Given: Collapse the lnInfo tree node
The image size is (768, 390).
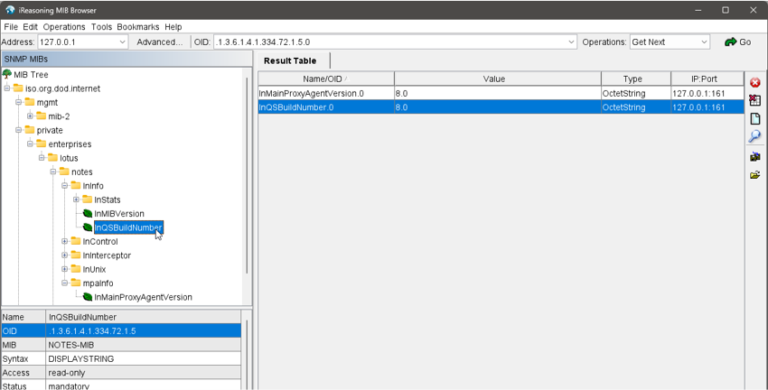Looking at the screenshot, I should point(64,186).
